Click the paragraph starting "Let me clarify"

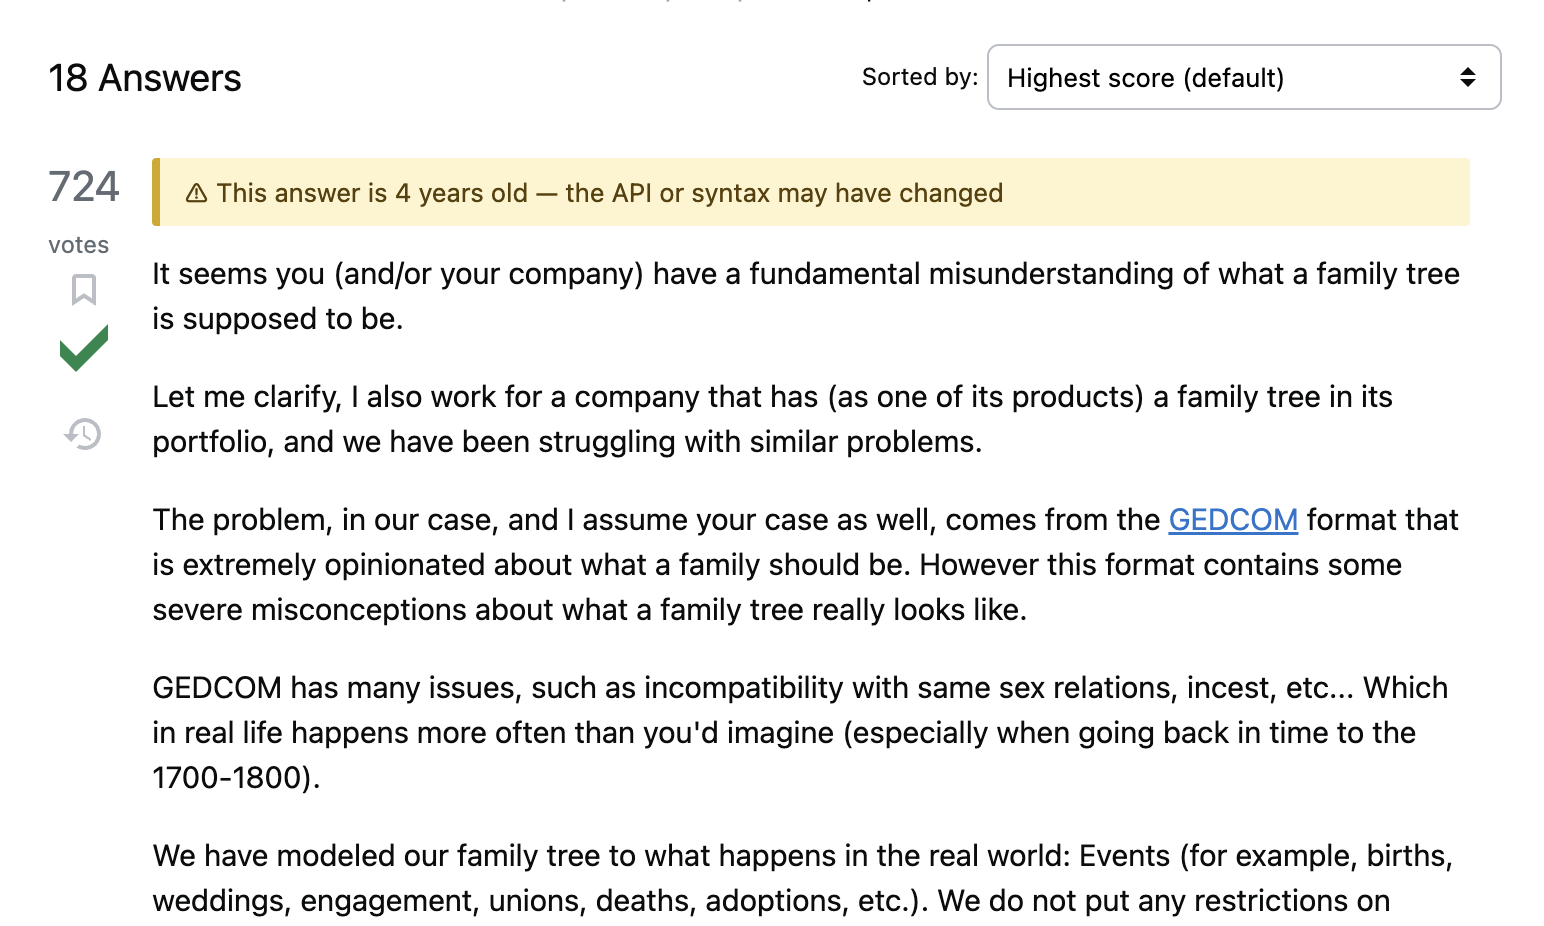[x=771, y=419]
